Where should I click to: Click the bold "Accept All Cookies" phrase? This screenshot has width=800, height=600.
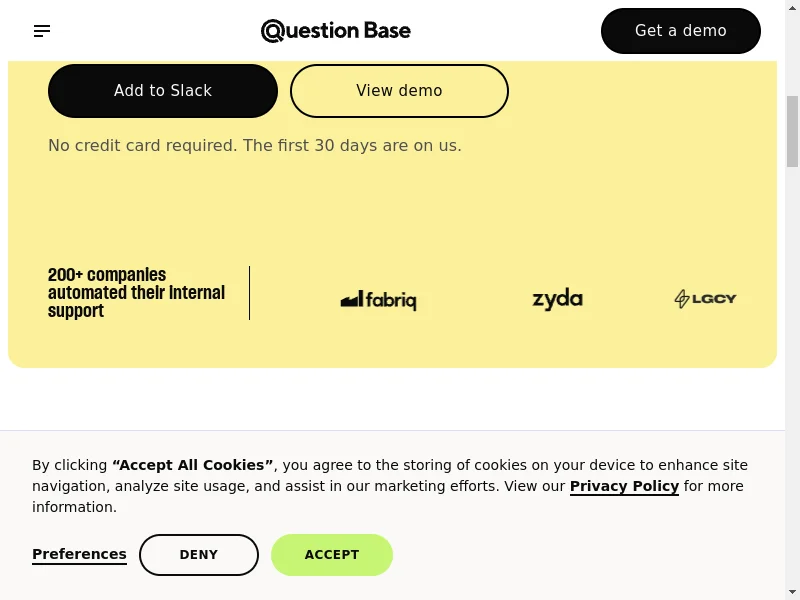(193, 465)
